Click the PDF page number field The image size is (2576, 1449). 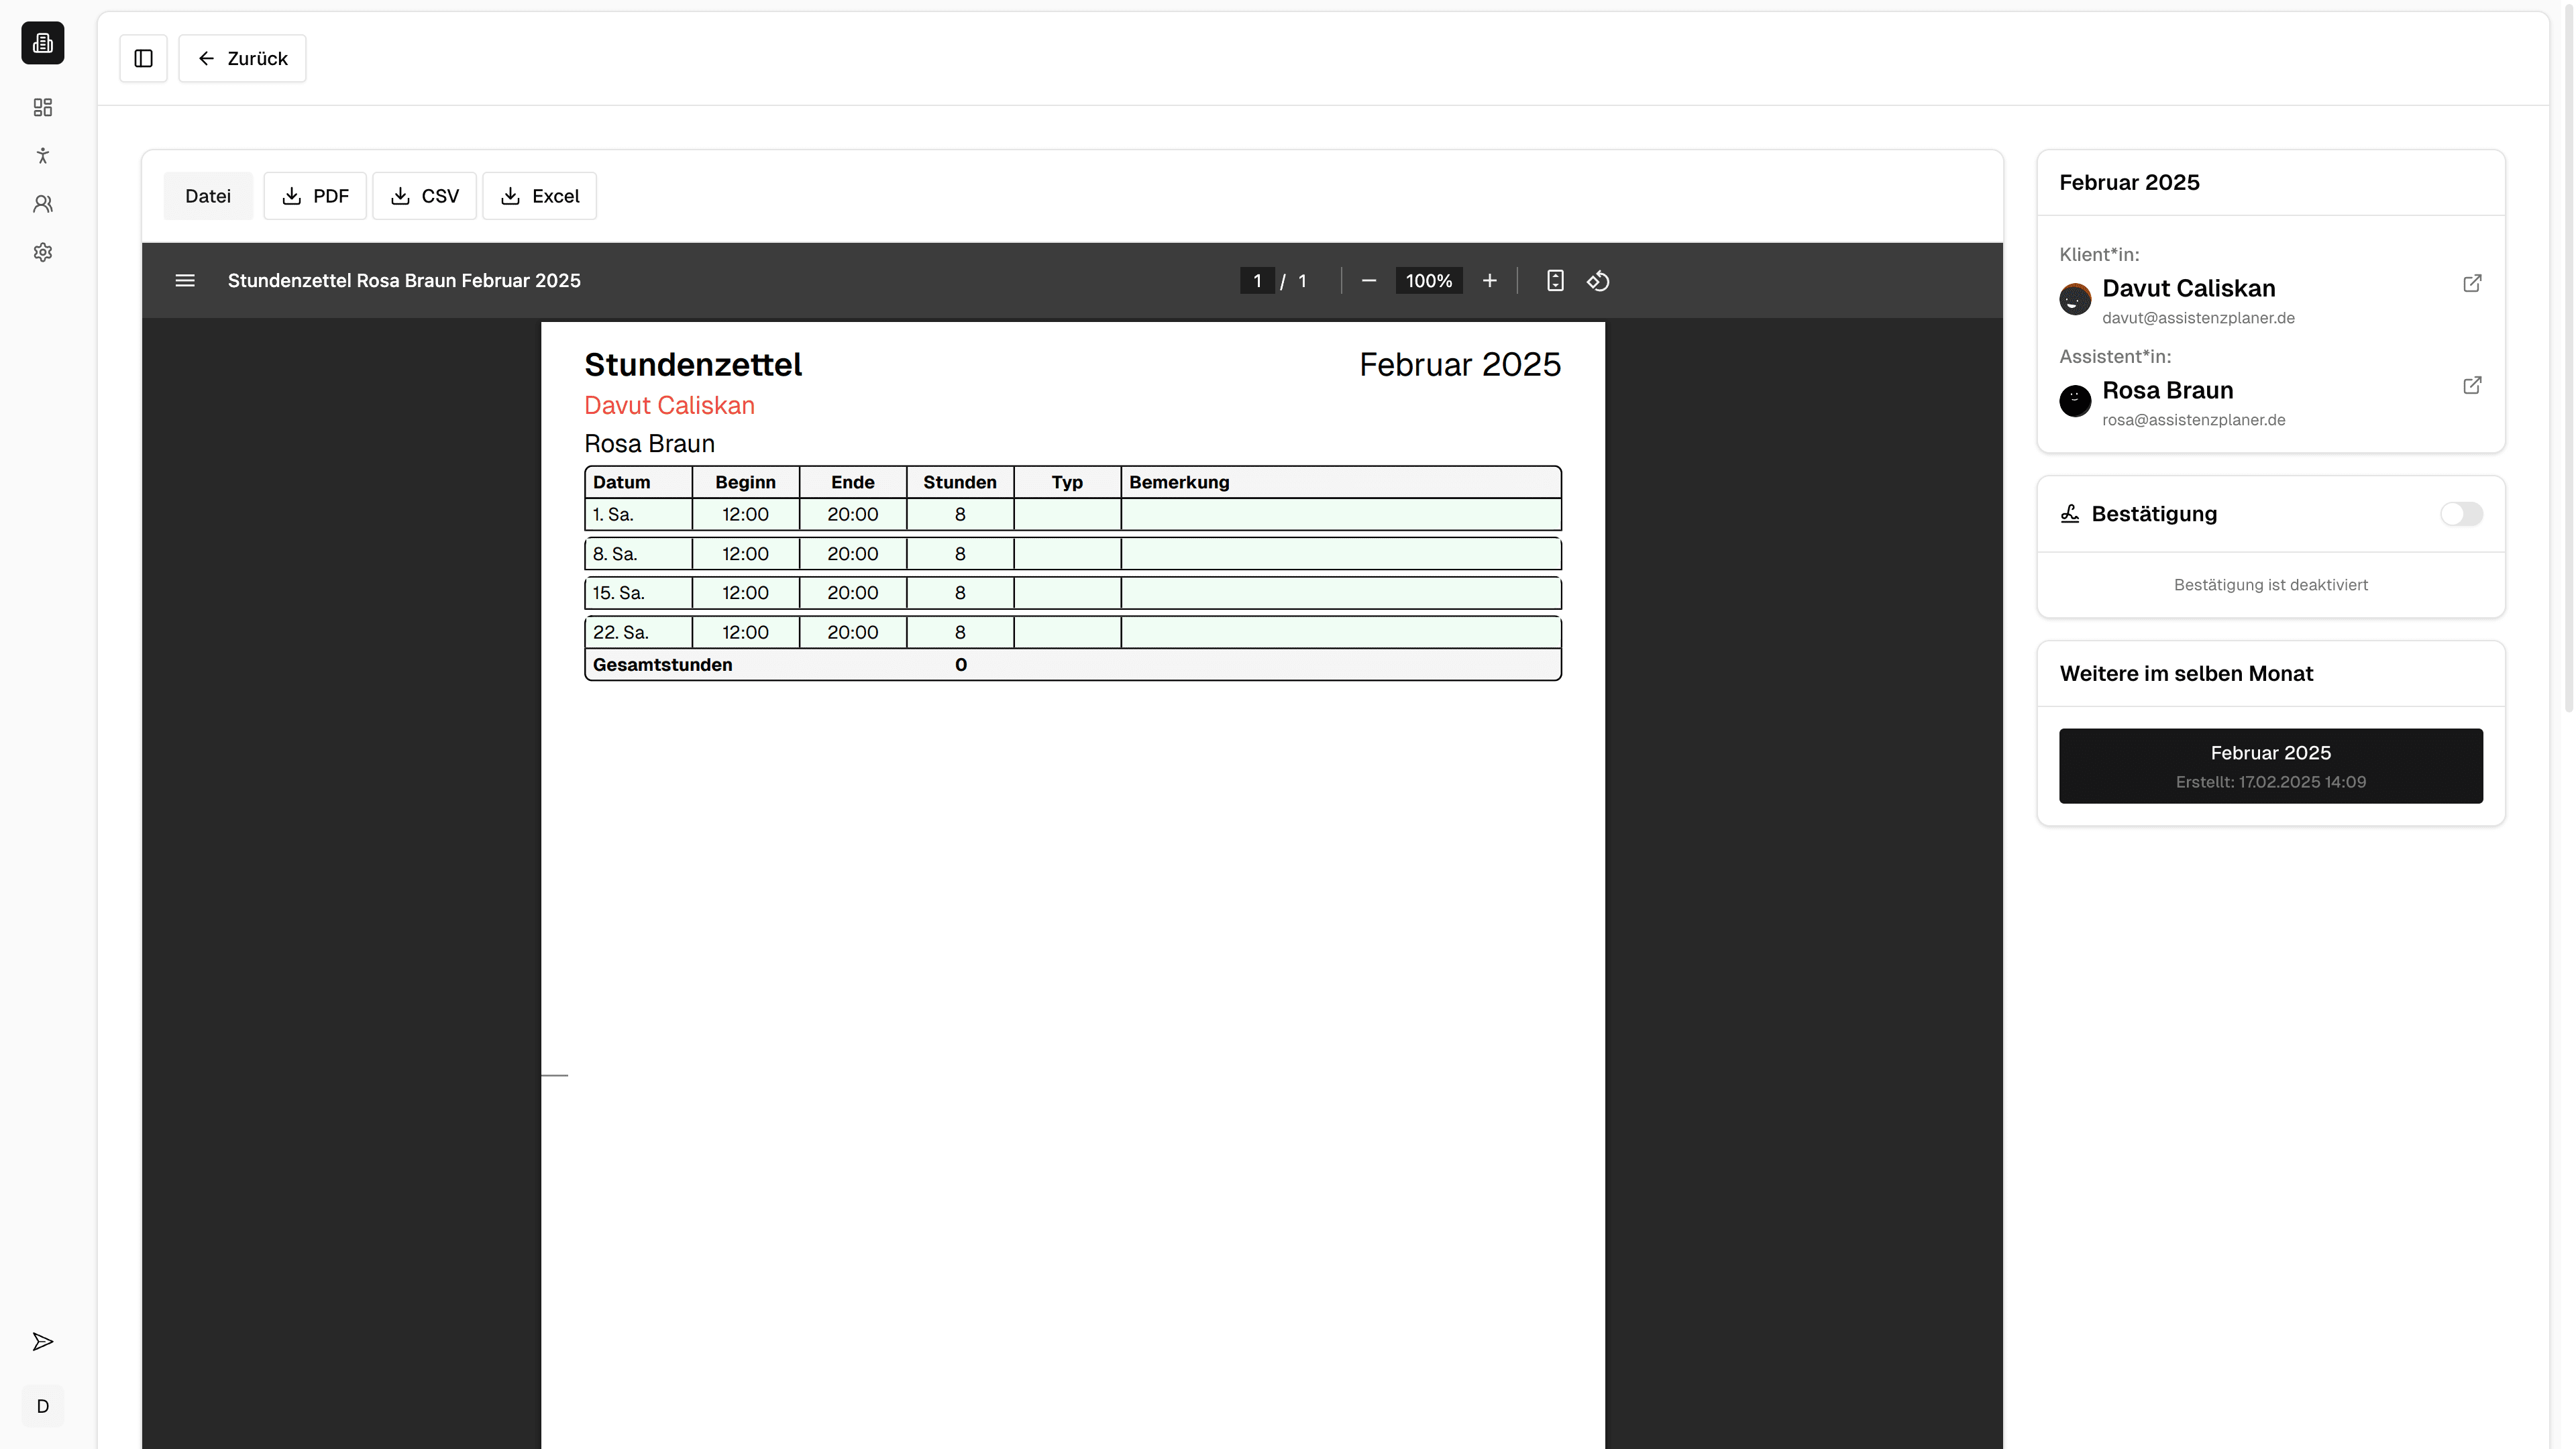click(1257, 281)
